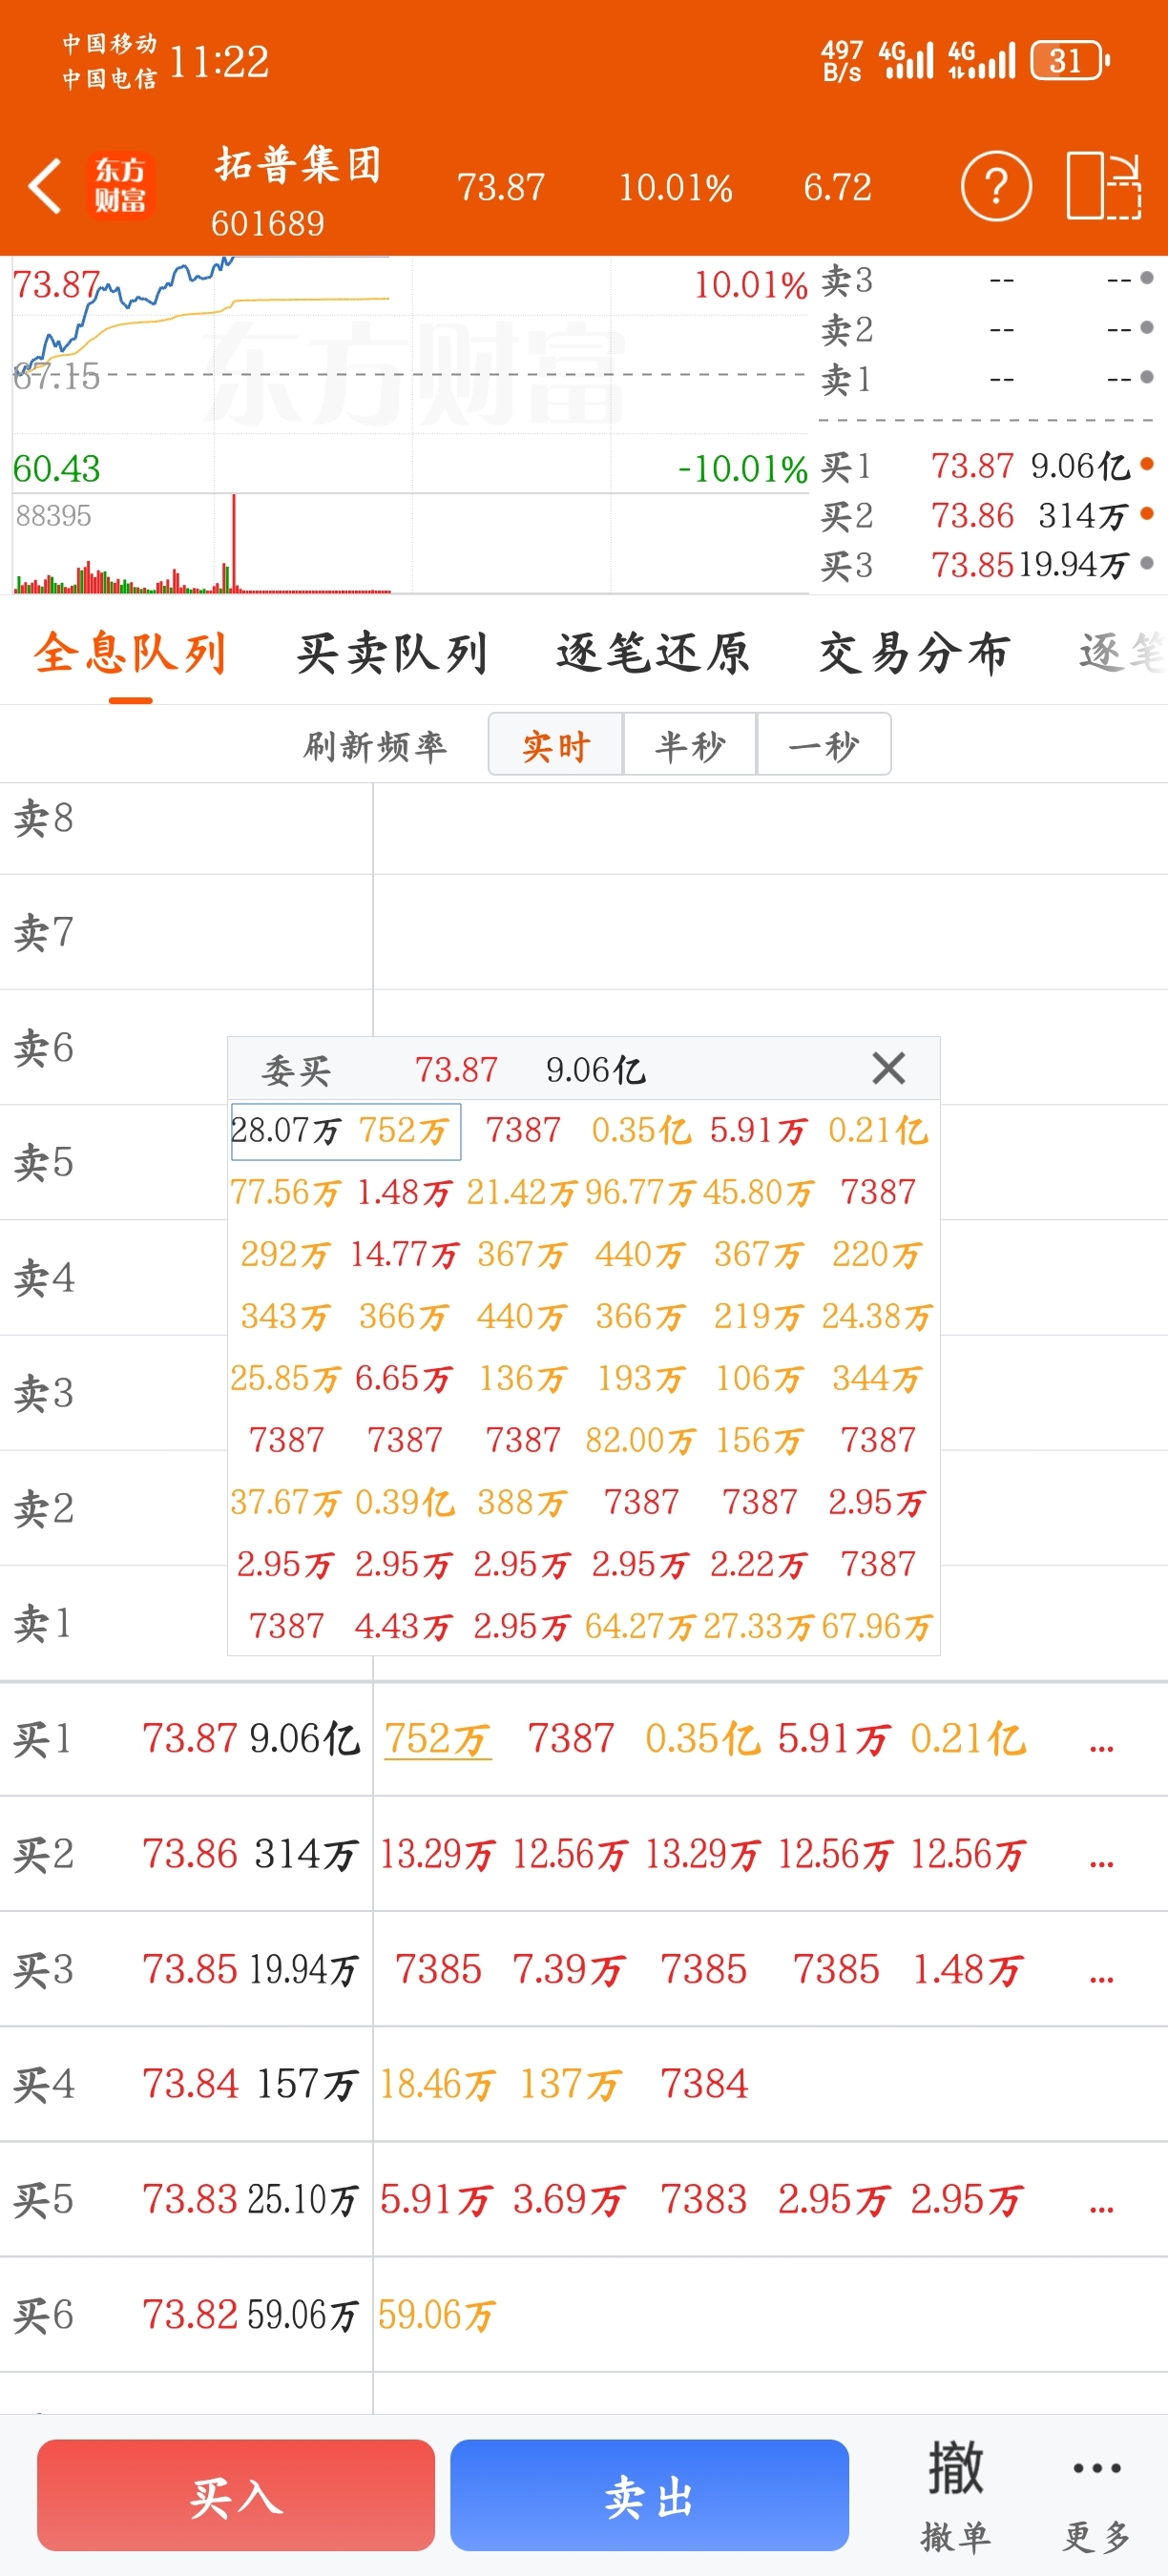Viewport: 1168px width, 2576px height.
Task: Tap the 10.01% change in header
Action: (676, 187)
